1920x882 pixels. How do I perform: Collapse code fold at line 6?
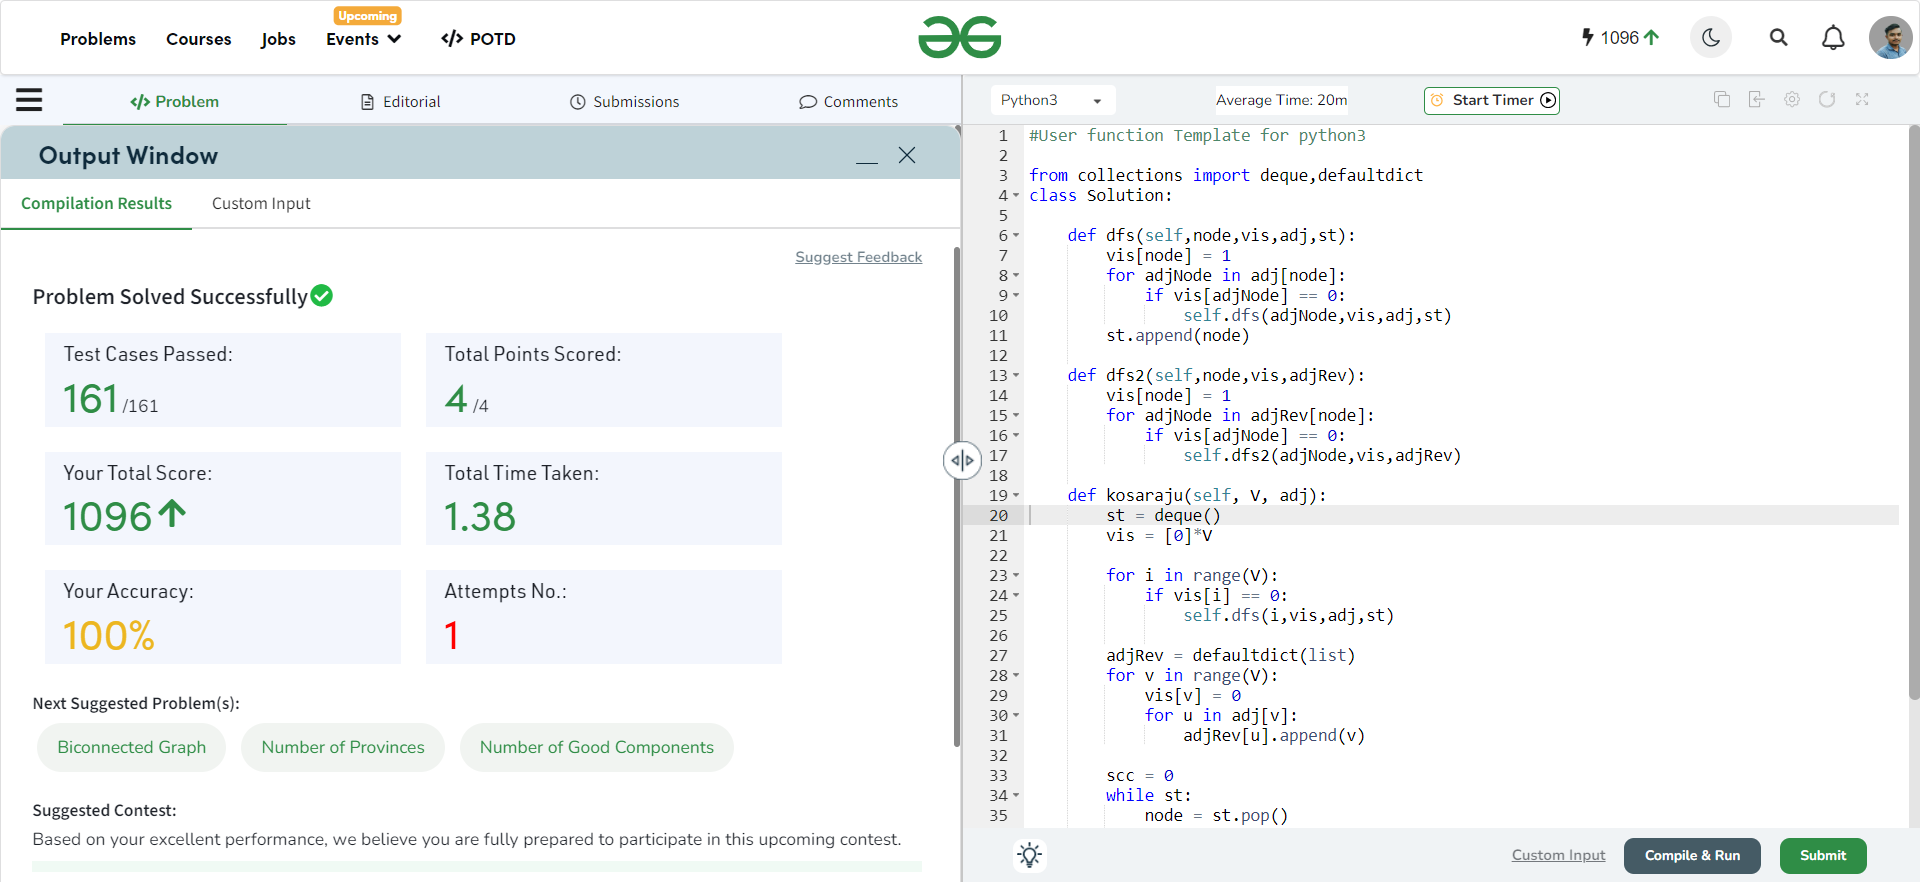point(1016,235)
